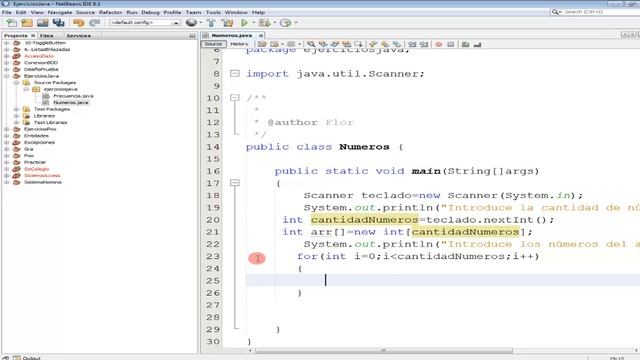
Task: Collapse the Javadoc comment fold at line 10
Action: (235, 98)
